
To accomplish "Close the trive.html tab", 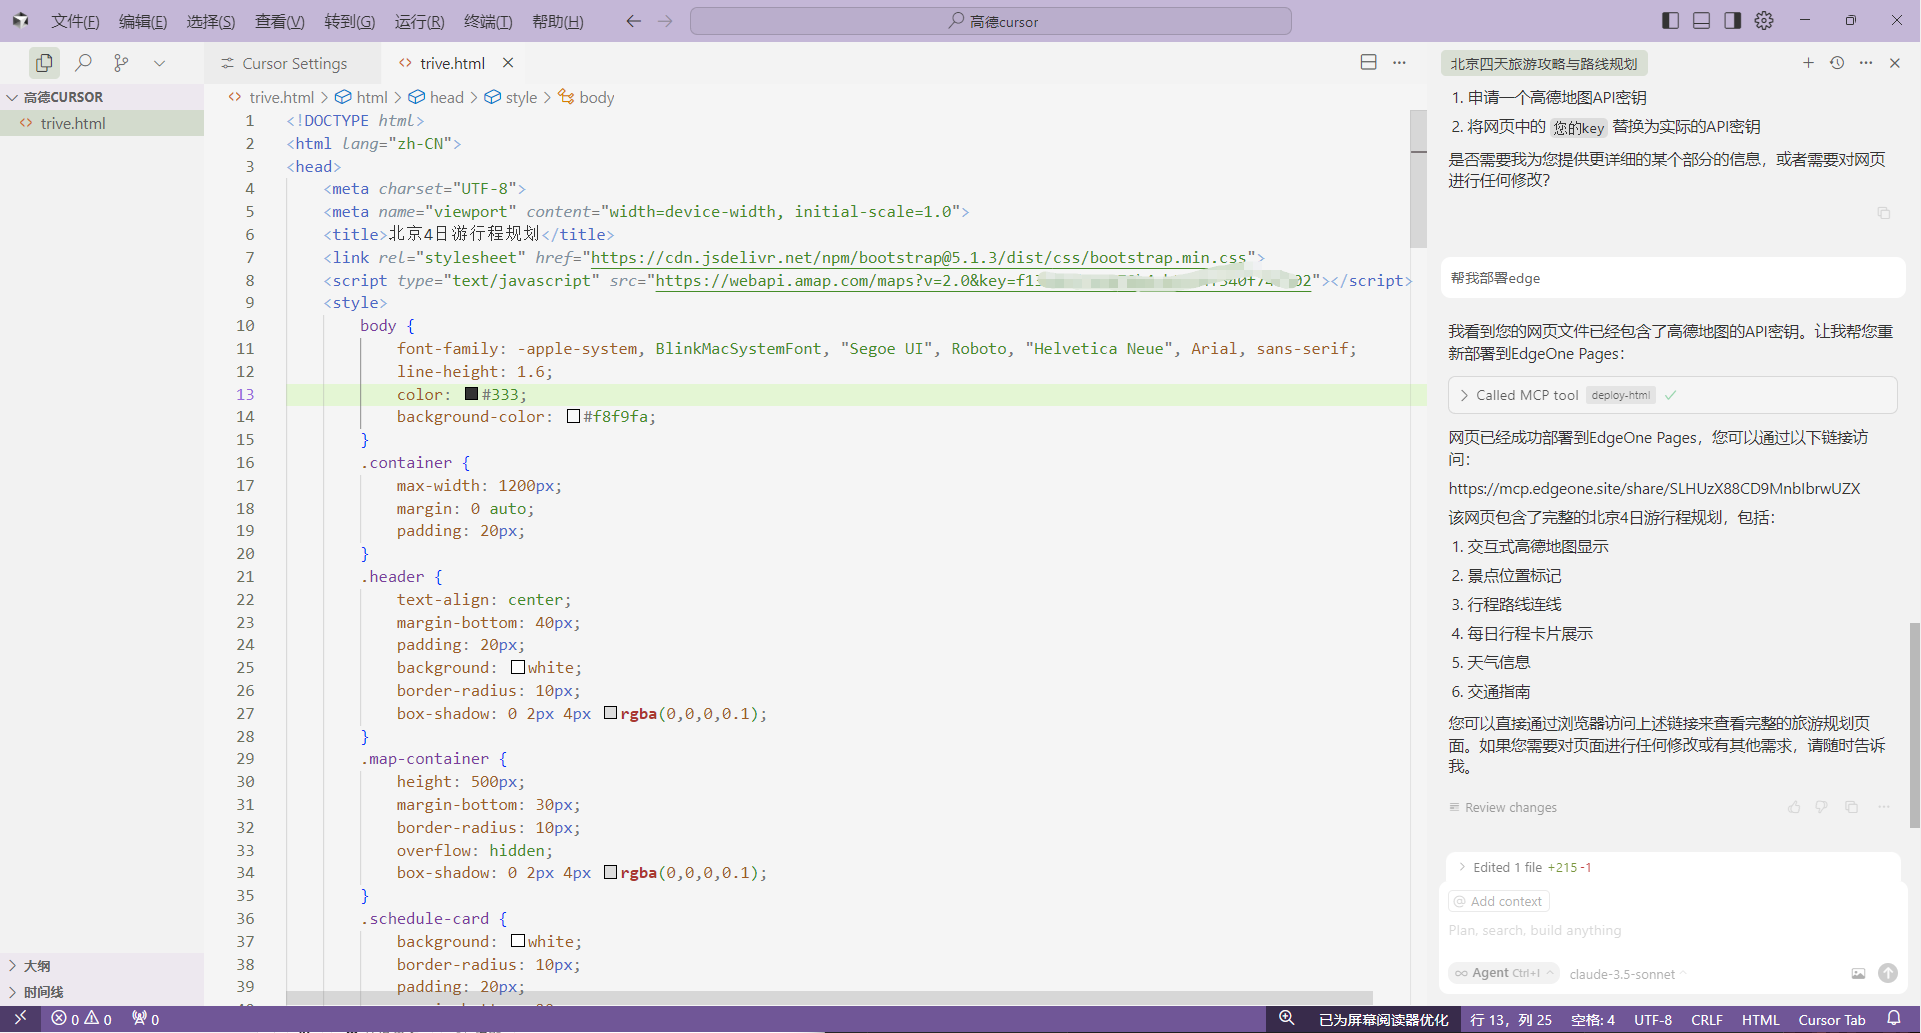I will [x=508, y=63].
